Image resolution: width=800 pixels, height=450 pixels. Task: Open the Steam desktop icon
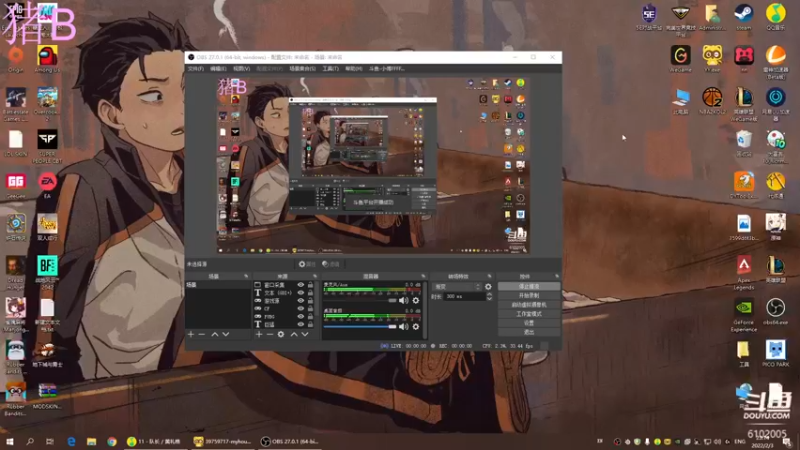[x=744, y=17]
